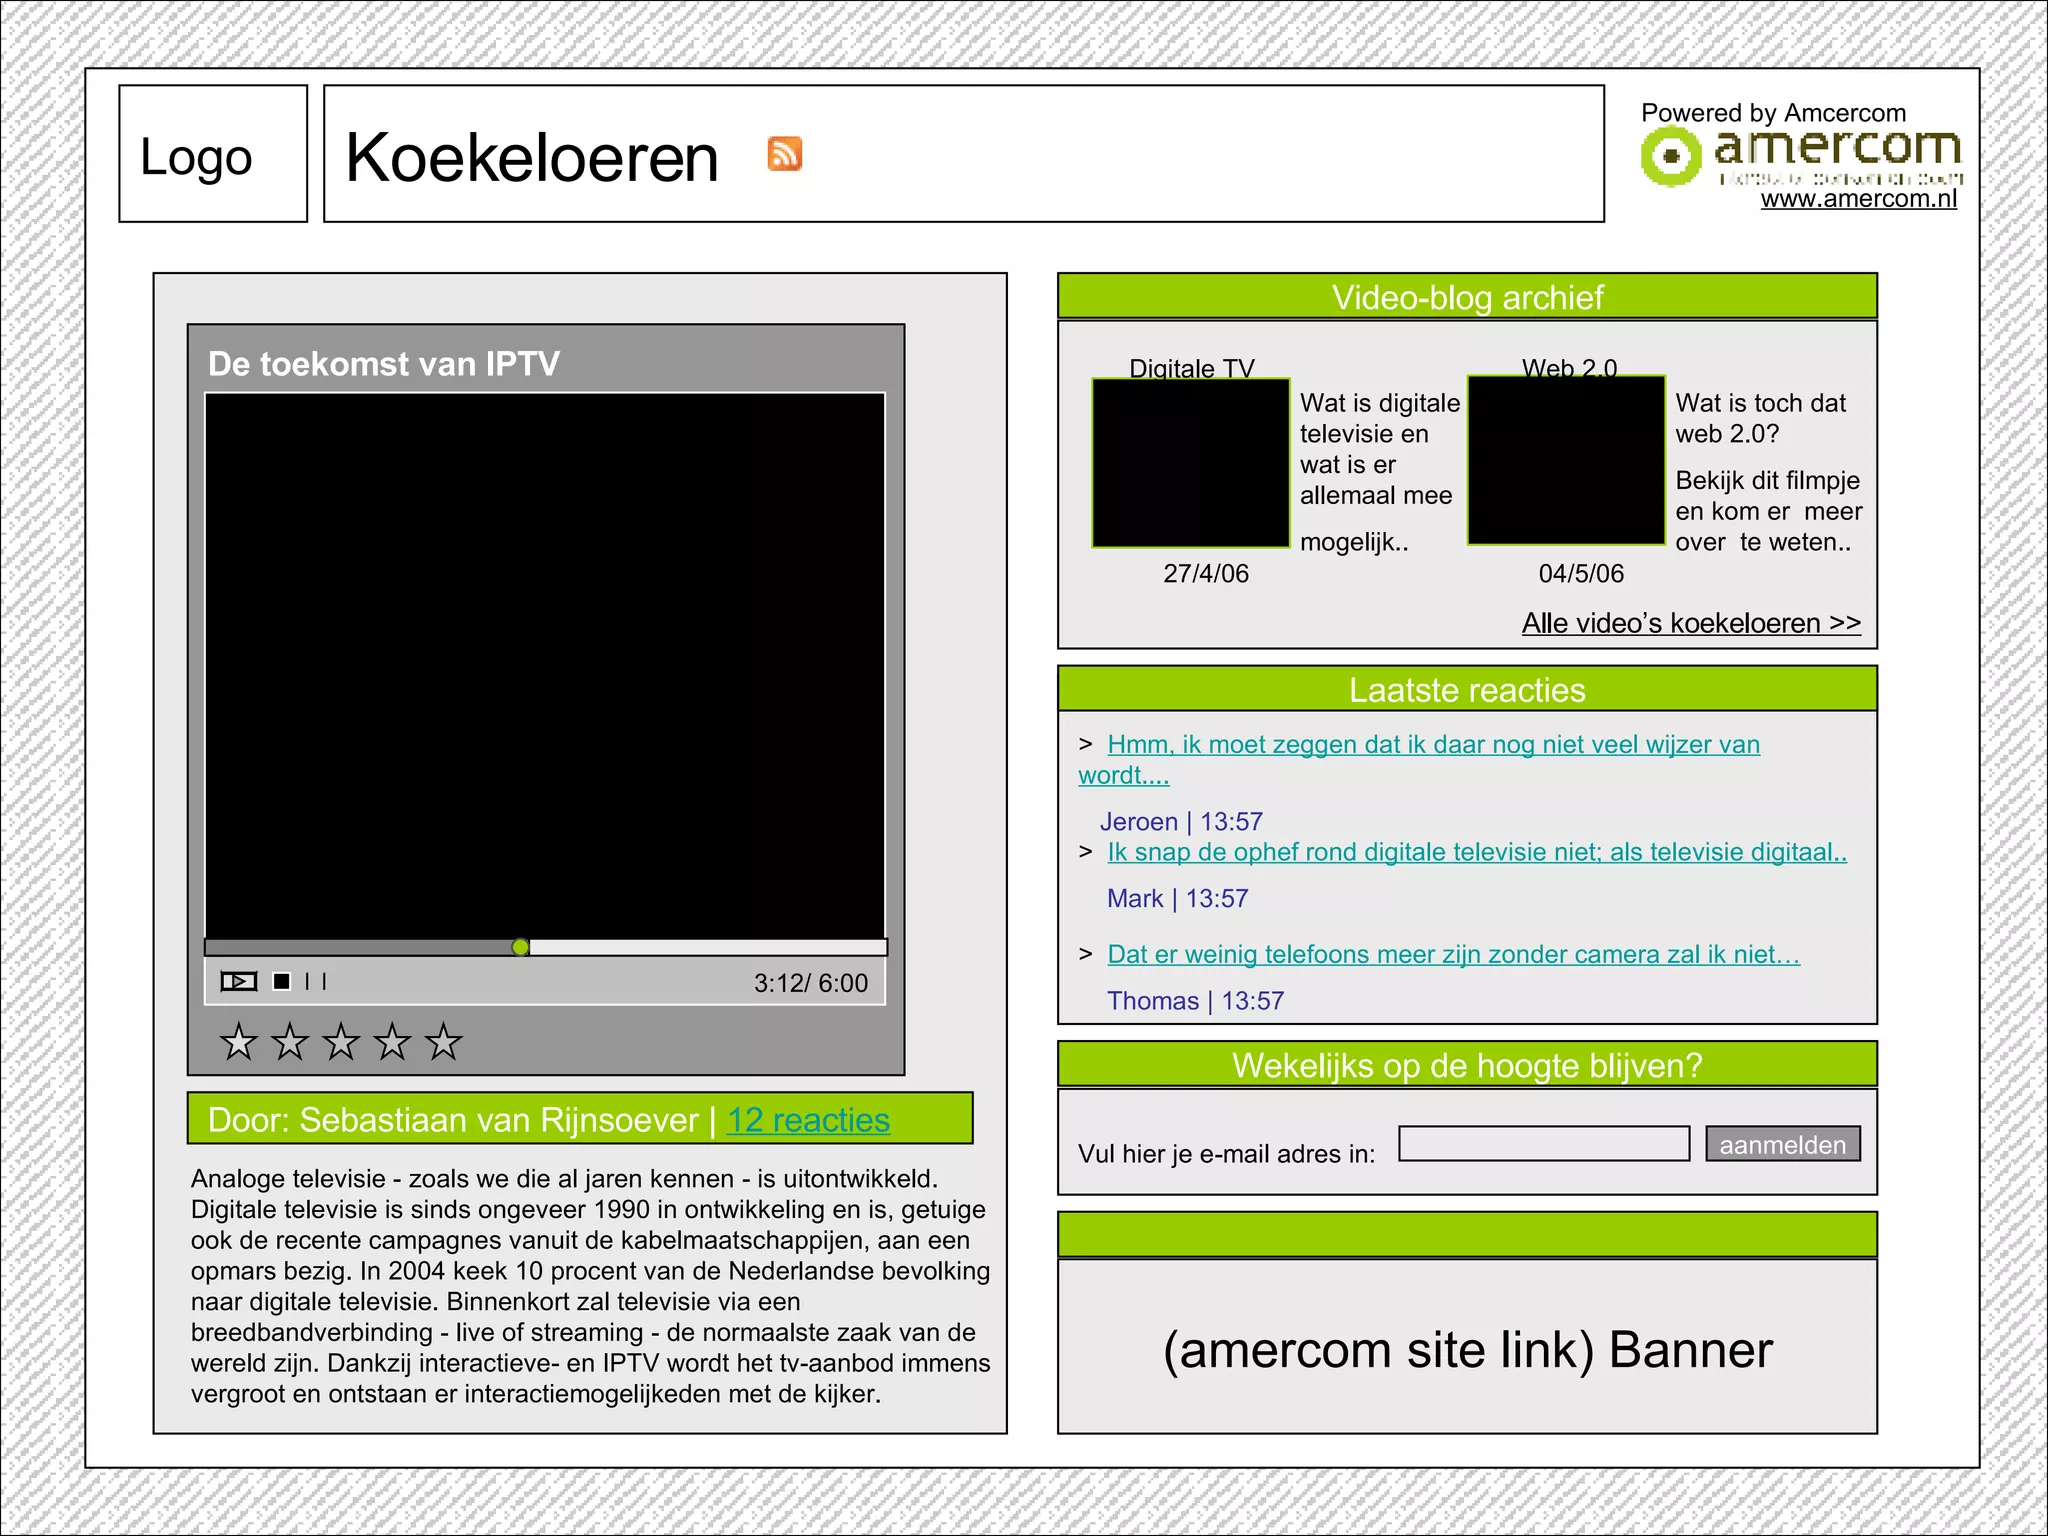
Task: Rate video with the first star
Action: (238, 1042)
